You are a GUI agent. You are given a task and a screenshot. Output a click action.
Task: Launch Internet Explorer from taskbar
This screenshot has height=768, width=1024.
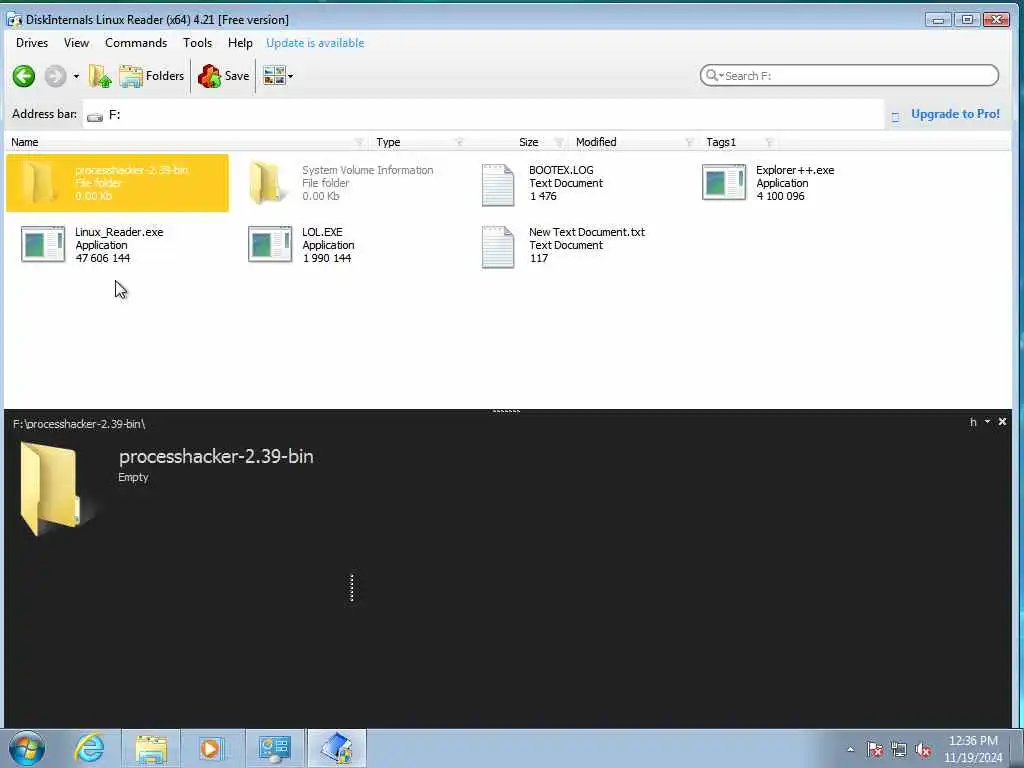click(x=89, y=748)
